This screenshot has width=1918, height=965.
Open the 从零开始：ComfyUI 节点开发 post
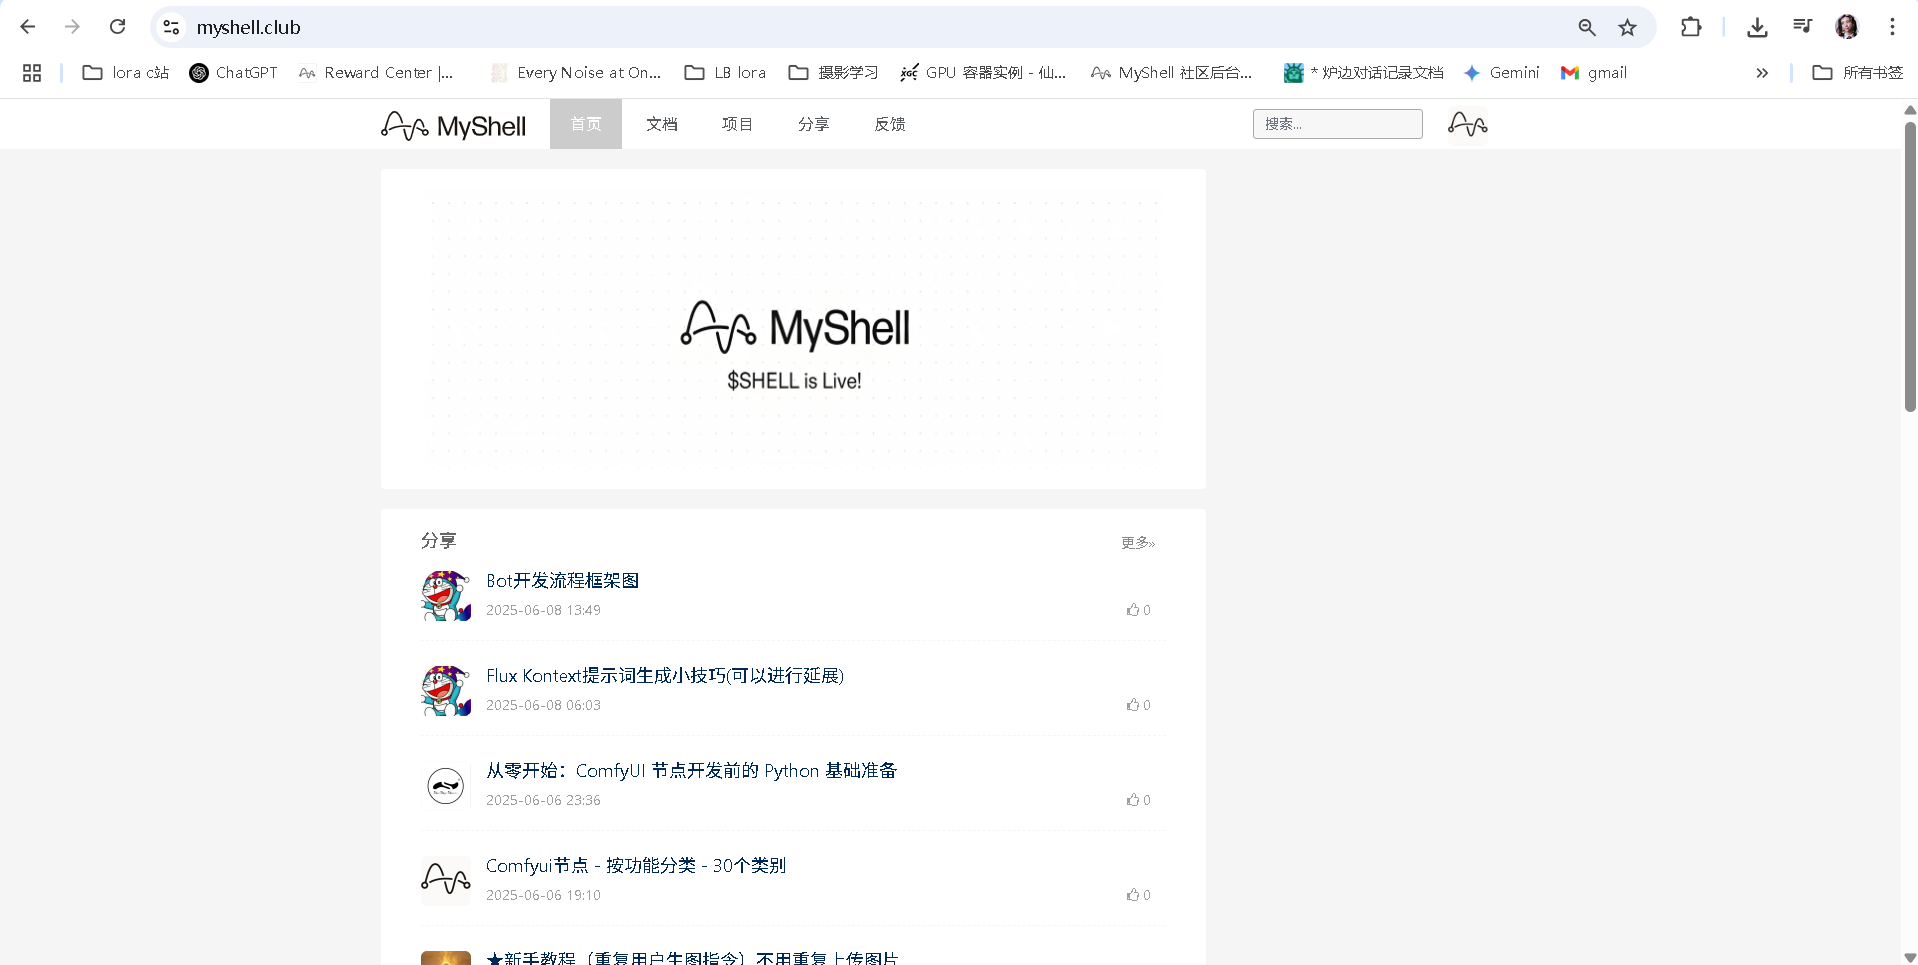[x=692, y=771]
